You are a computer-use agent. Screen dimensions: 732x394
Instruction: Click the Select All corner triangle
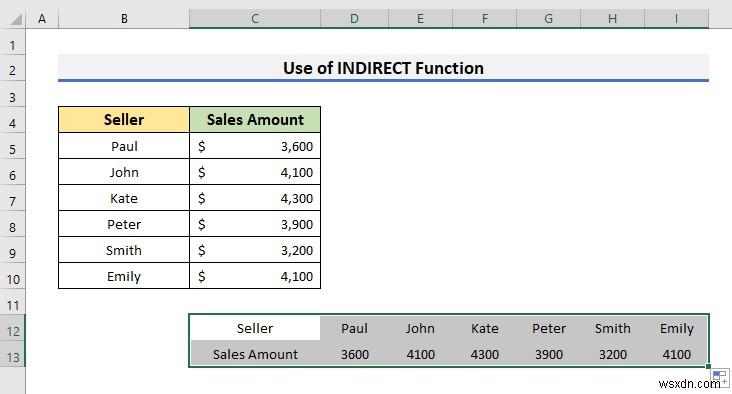(16, 19)
